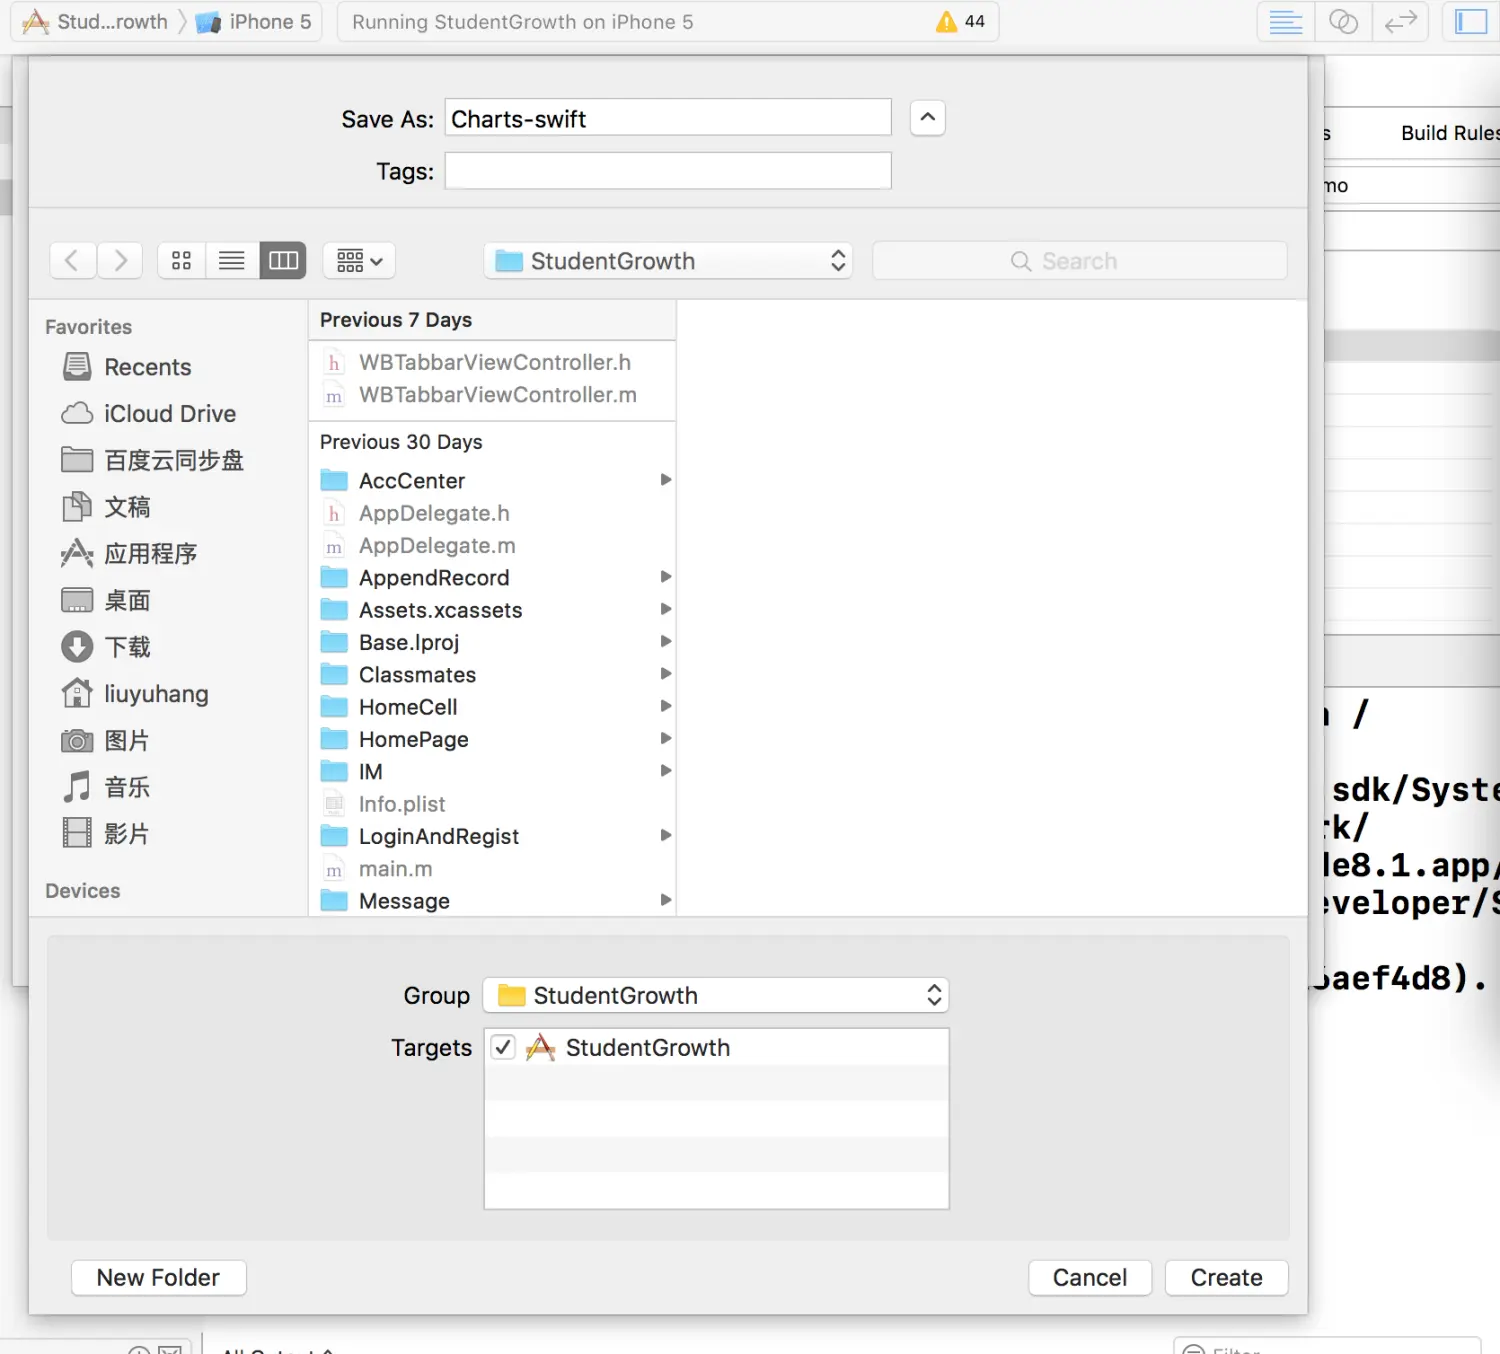Open 图片 pictures in sidebar

[106, 741]
